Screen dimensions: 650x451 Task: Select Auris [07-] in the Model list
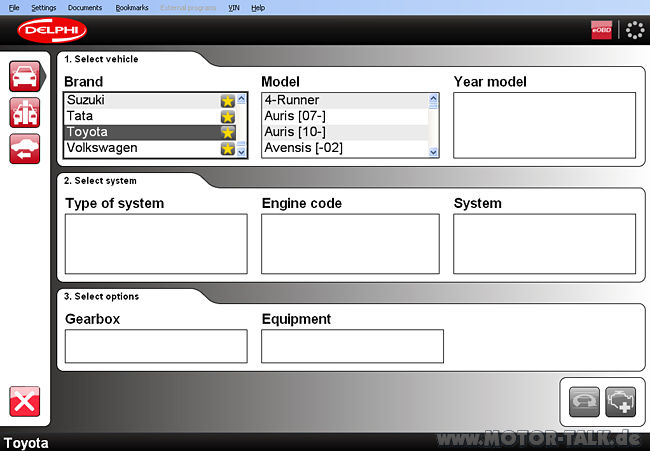pos(346,116)
